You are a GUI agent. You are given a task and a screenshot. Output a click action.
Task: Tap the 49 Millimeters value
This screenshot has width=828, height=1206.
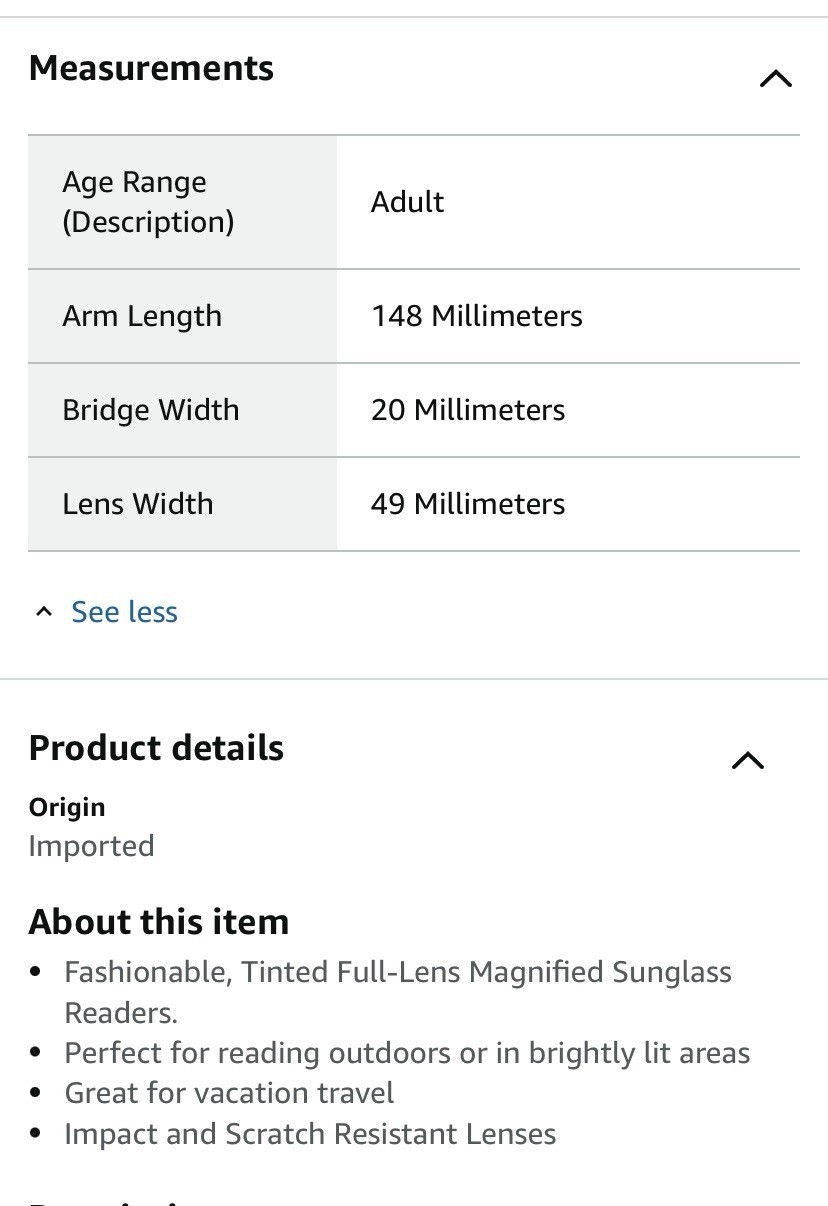pos(468,504)
